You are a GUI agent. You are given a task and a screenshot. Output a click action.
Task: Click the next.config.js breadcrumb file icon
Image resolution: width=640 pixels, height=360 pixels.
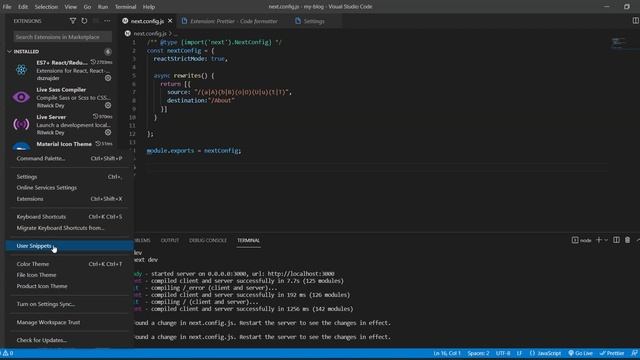coord(128,33)
